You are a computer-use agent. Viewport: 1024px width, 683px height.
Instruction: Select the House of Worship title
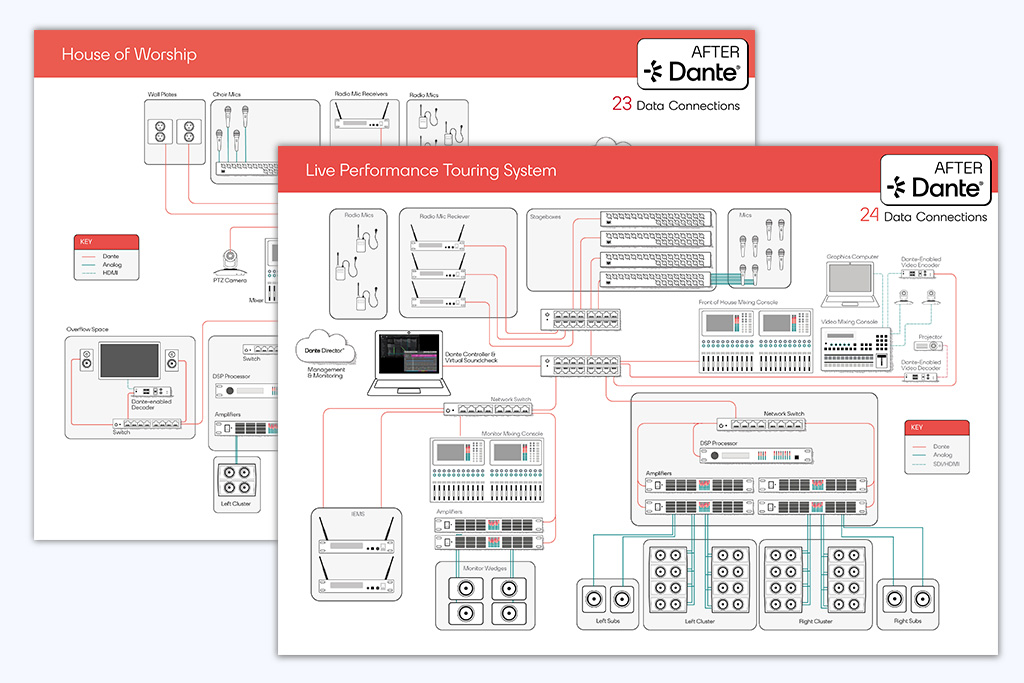pos(129,54)
